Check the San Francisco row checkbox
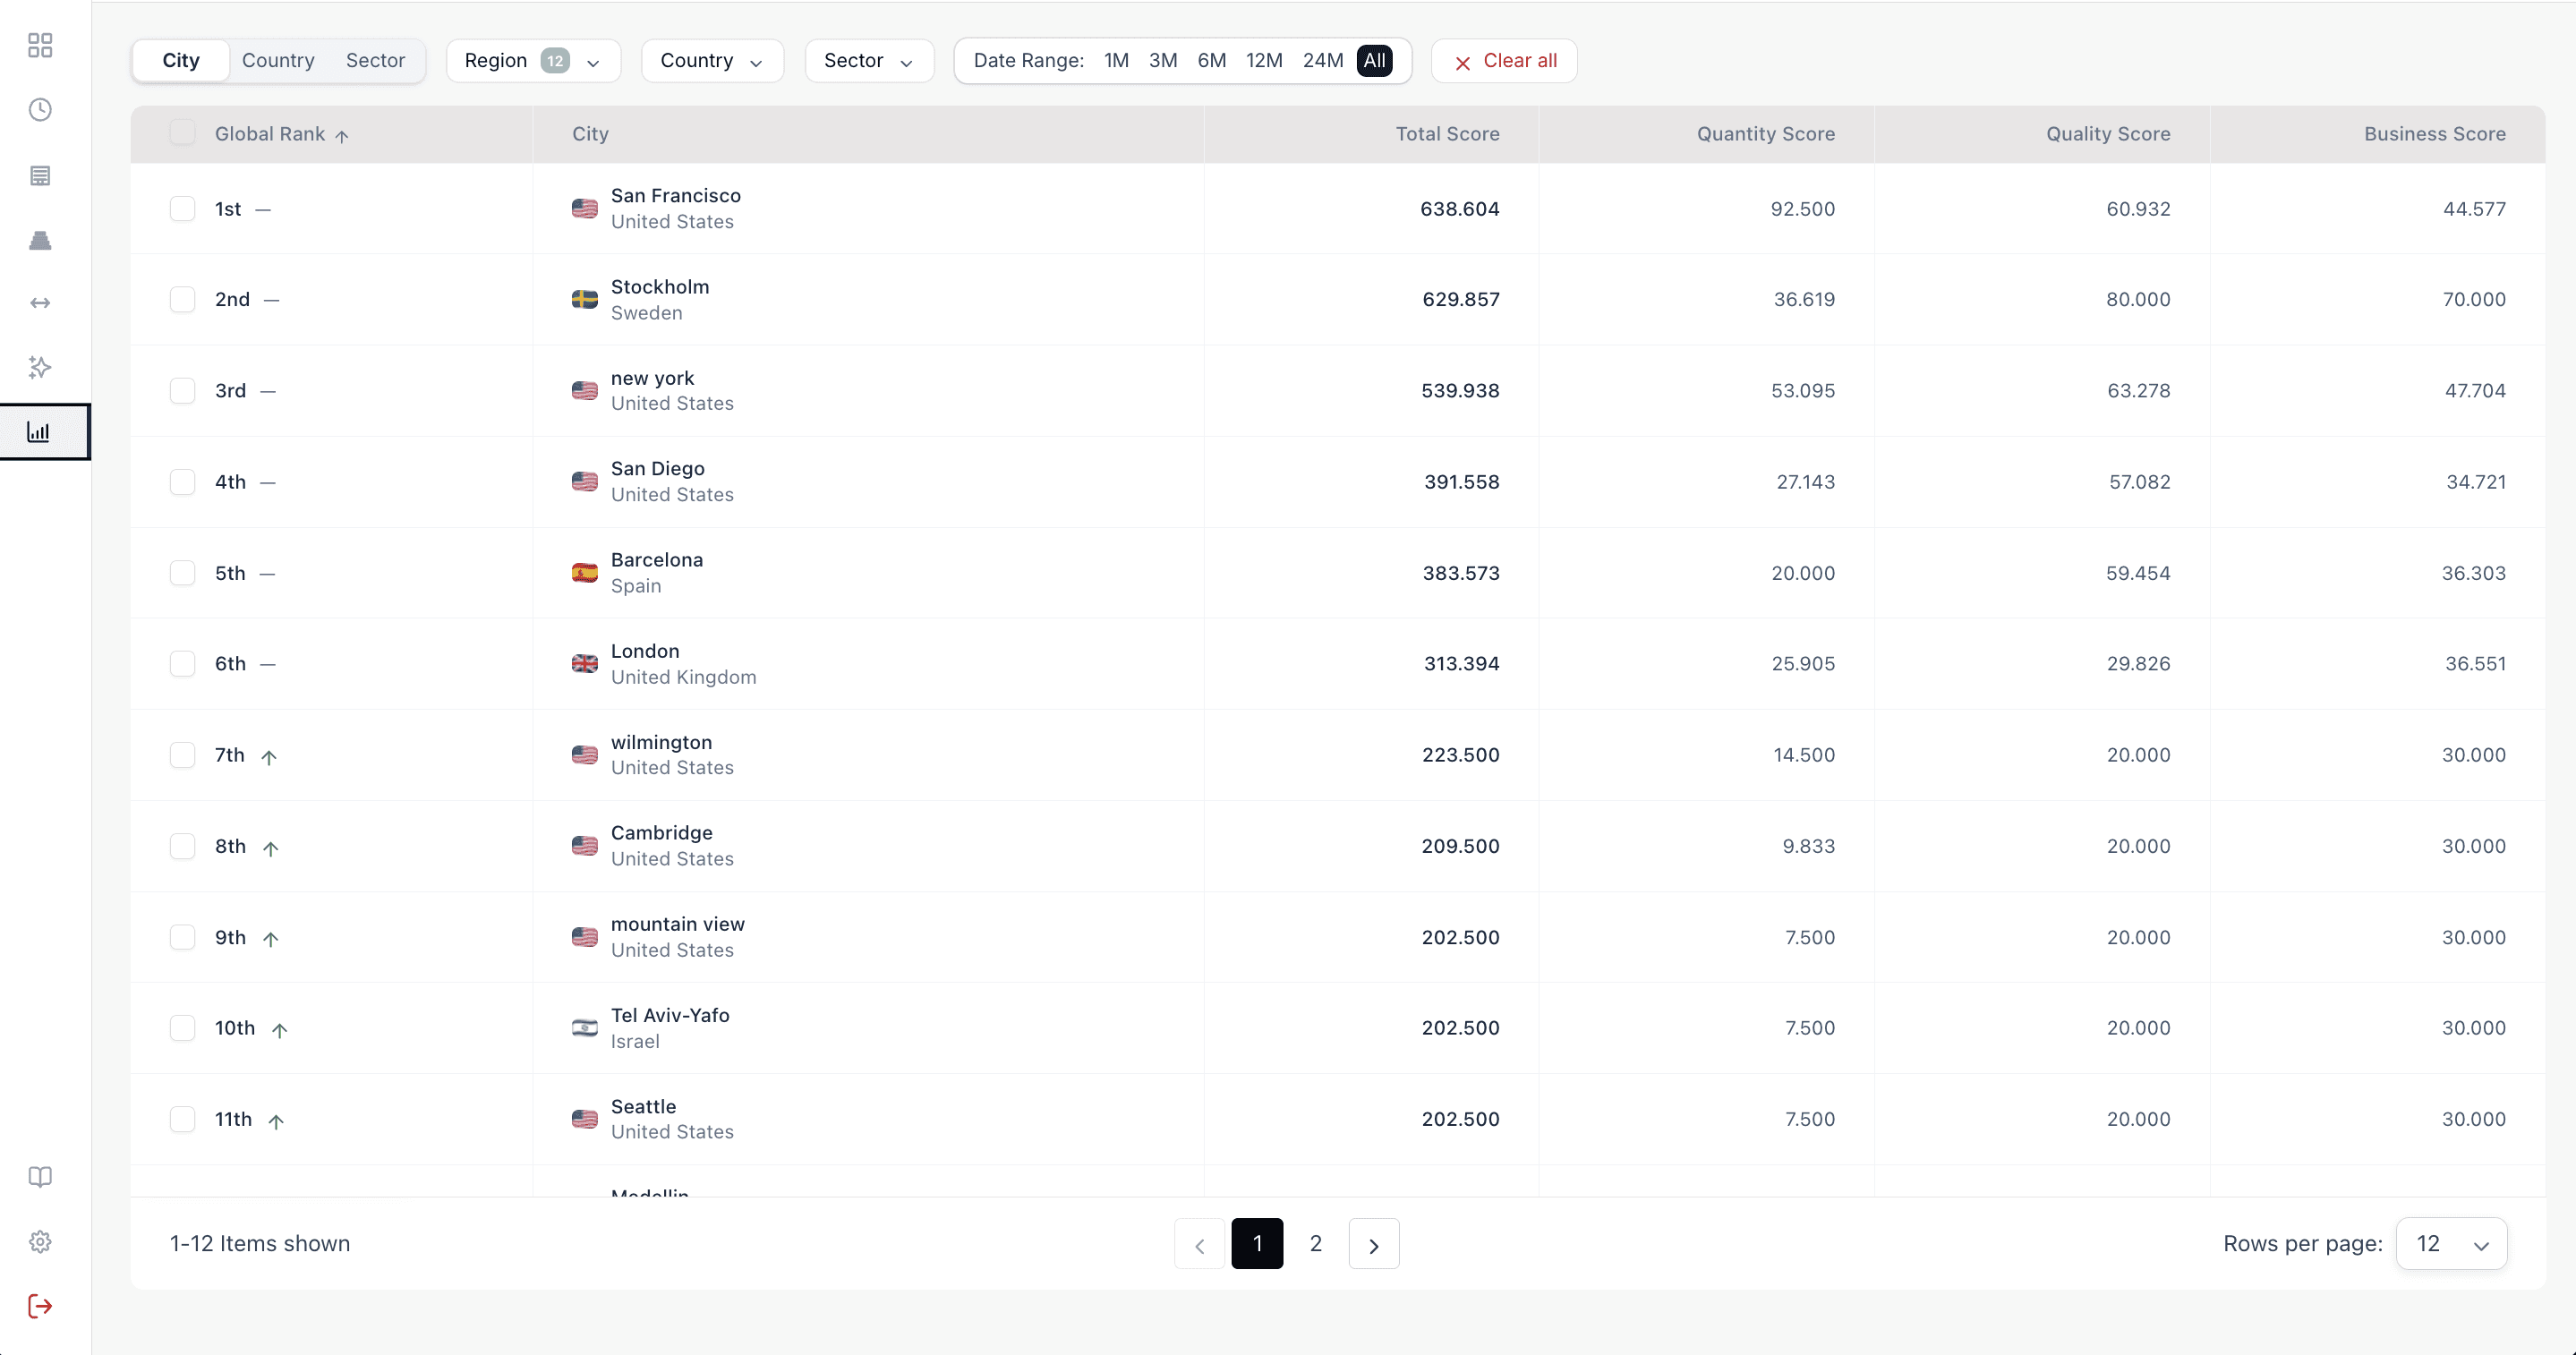Image resolution: width=2576 pixels, height=1355 pixels. click(182, 209)
